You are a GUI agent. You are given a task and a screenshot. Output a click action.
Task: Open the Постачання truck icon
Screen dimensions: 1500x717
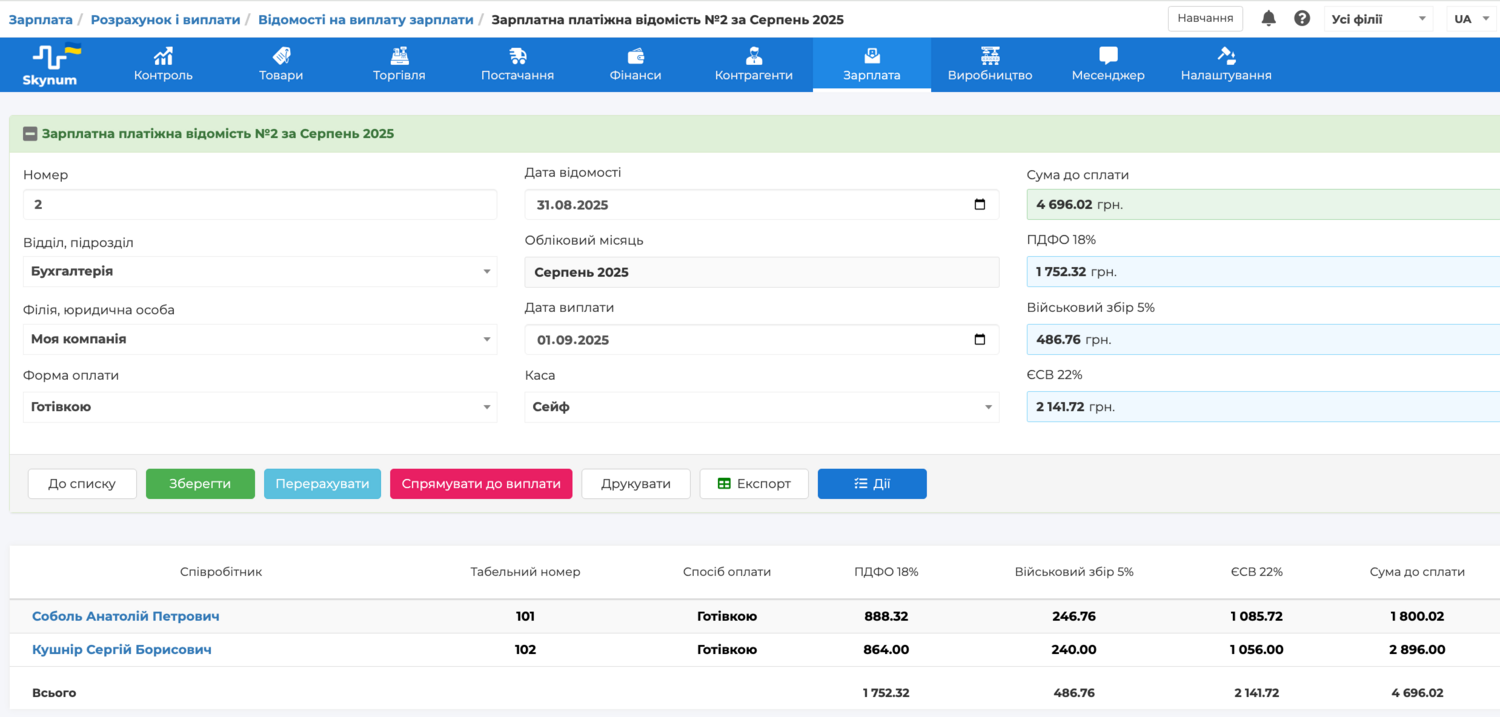click(517, 56)
